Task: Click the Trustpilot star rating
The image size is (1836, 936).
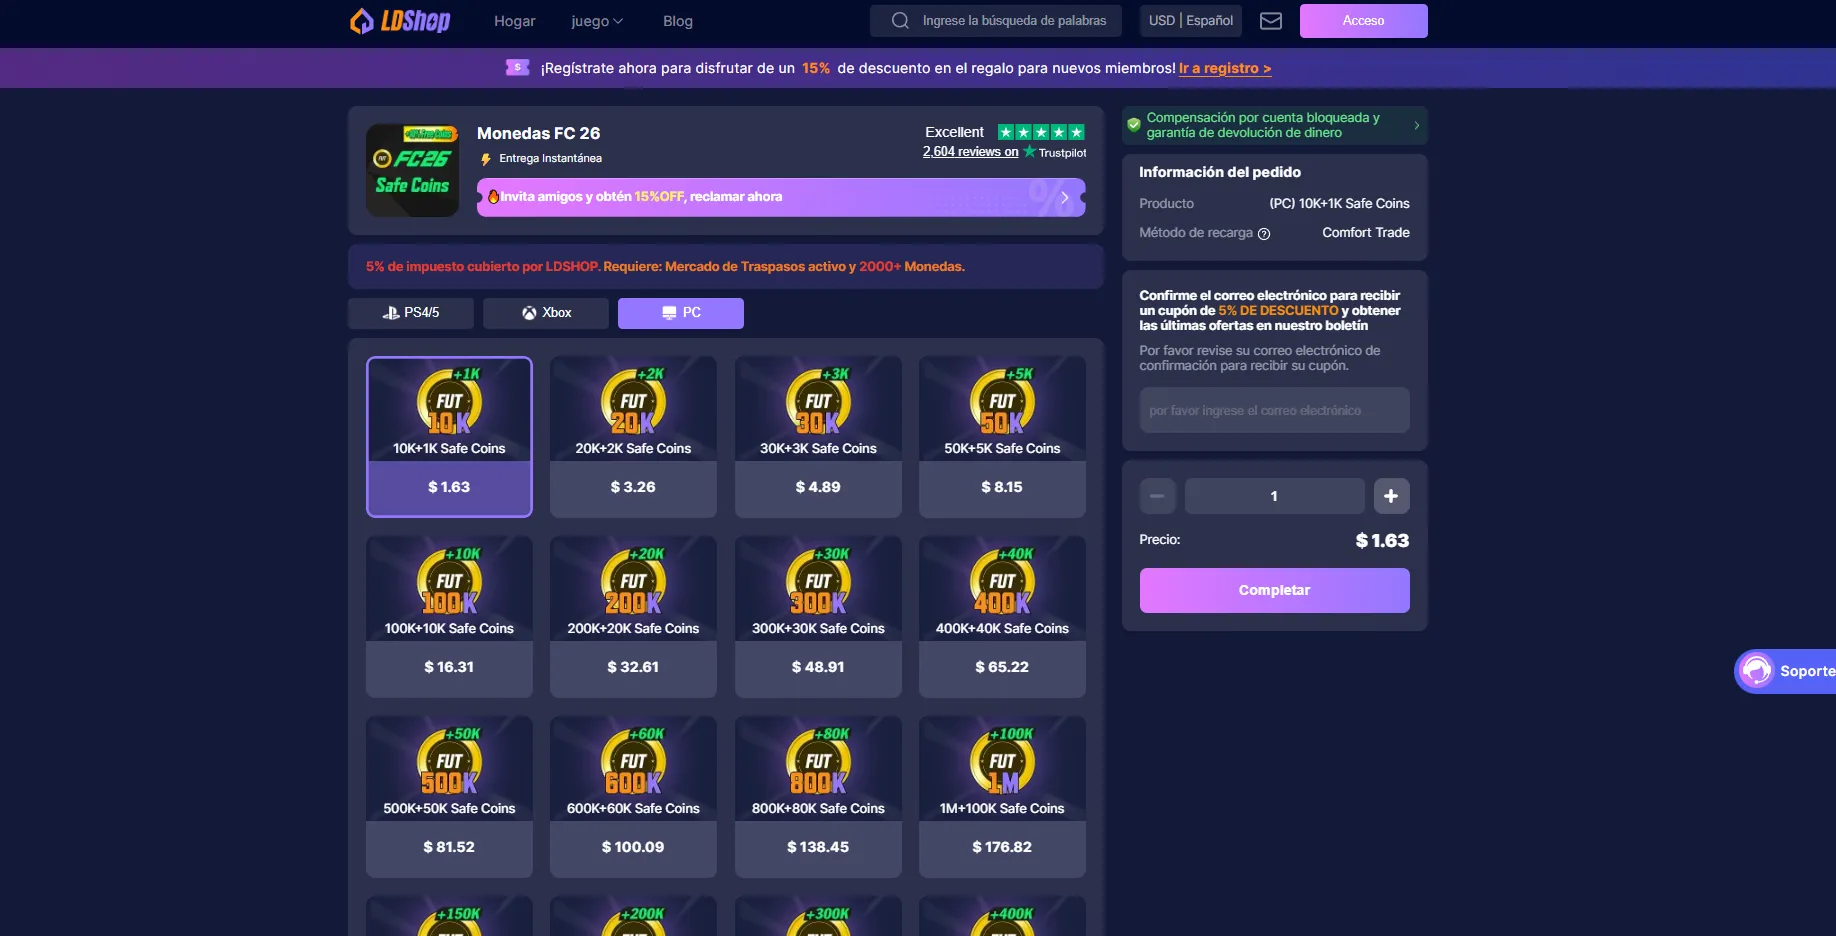Action: 1041,132
